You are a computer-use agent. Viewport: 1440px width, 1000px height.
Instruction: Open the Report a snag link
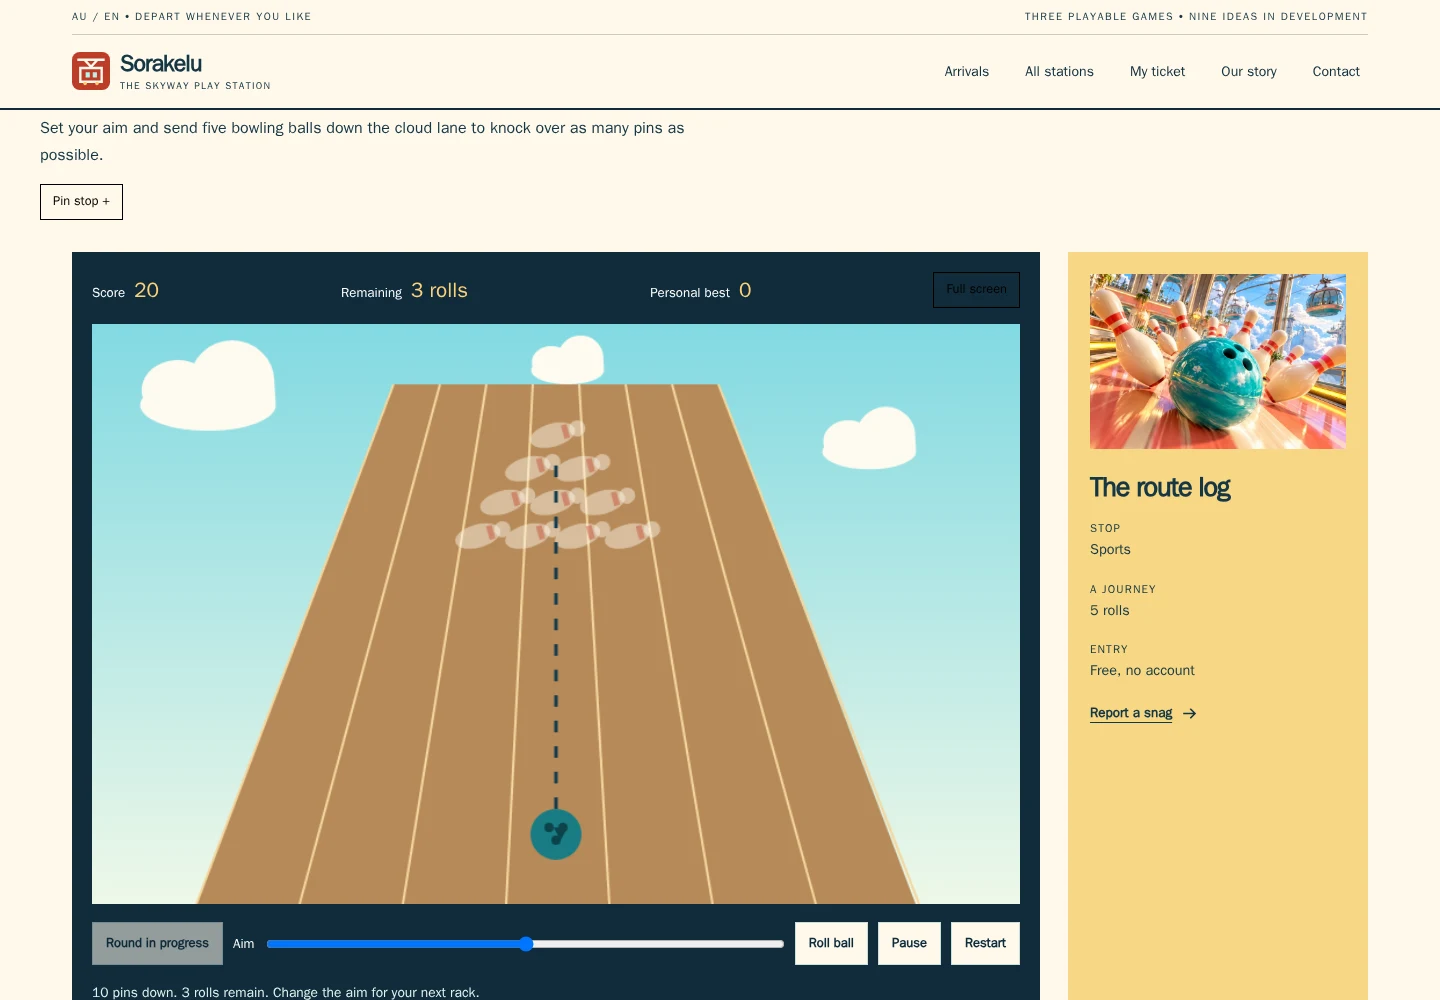(1131, 713)
